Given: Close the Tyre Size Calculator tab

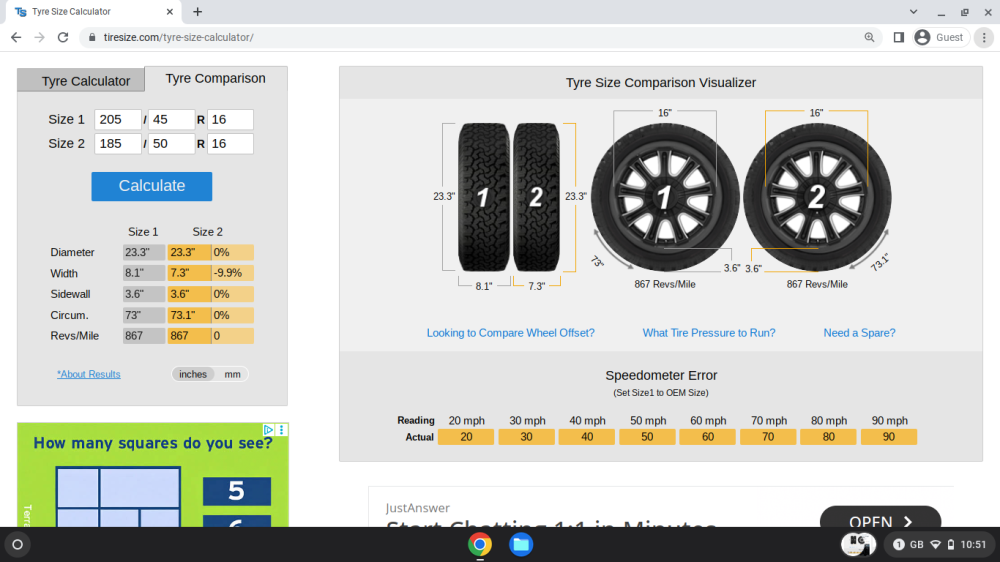Looking at the screenshot, I should (170, 11).
